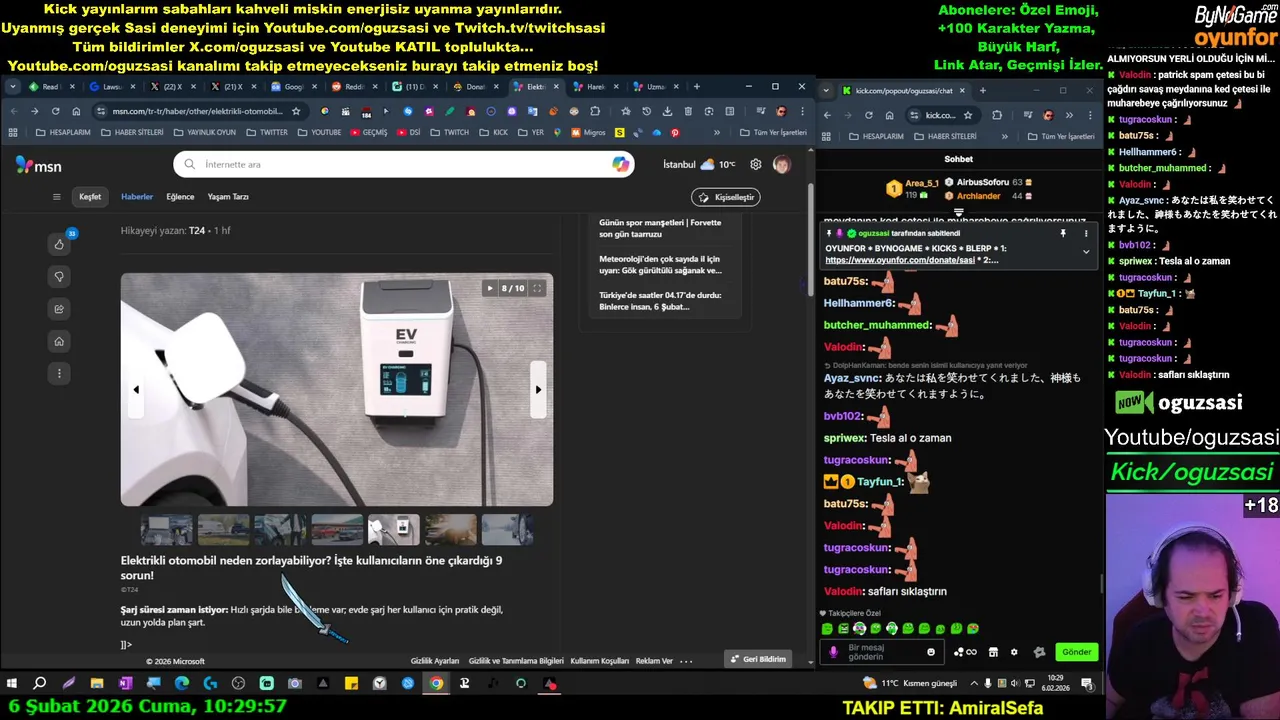Open gallery in fullscreen
This screenshot has height=720, width=1280.
(x=537, y=288)
